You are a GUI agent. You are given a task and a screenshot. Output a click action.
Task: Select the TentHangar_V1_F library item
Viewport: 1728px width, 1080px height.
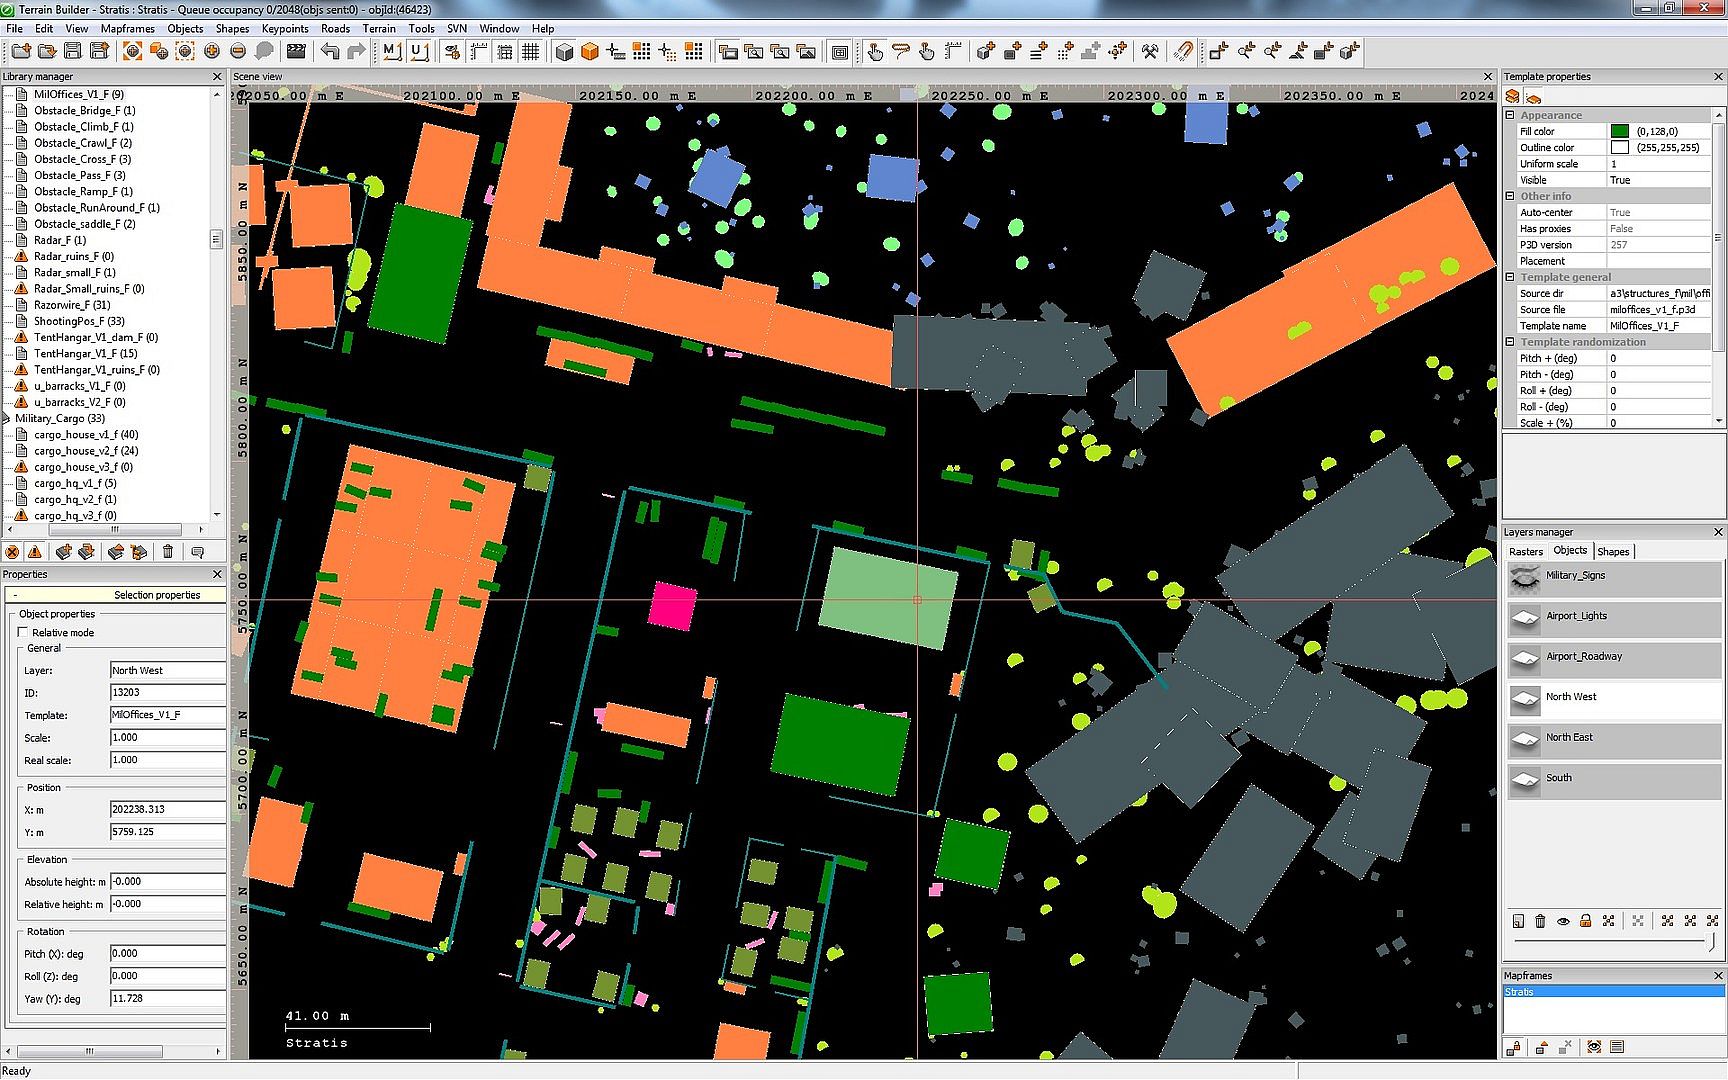point(85,354)
